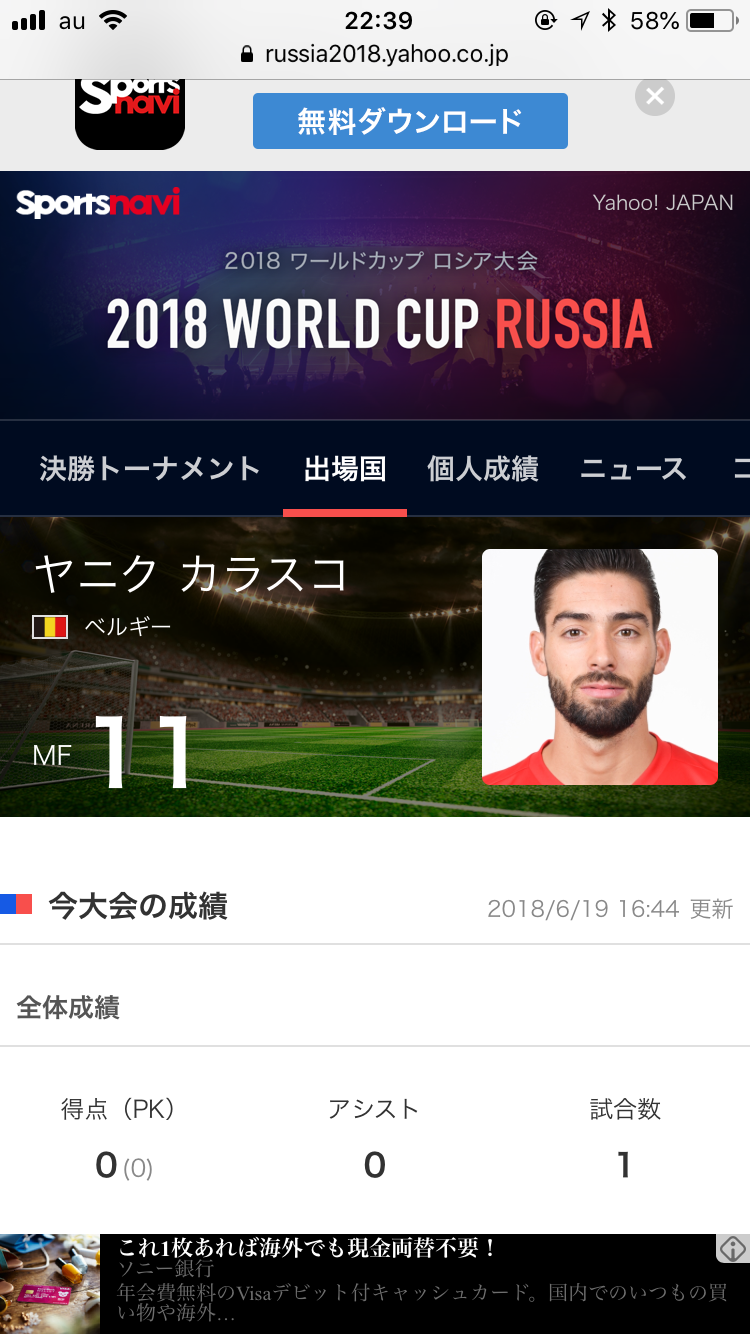This screenshot has width=750, height=1334.
Task: Tap Yannick Carrasco's player photo
Action: [600, 667]
